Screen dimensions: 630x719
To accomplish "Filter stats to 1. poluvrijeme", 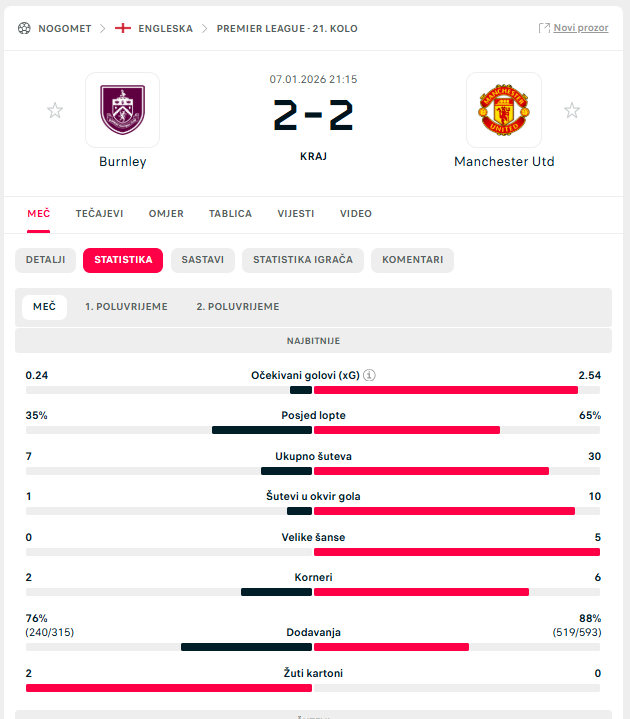I will [126, 307].
